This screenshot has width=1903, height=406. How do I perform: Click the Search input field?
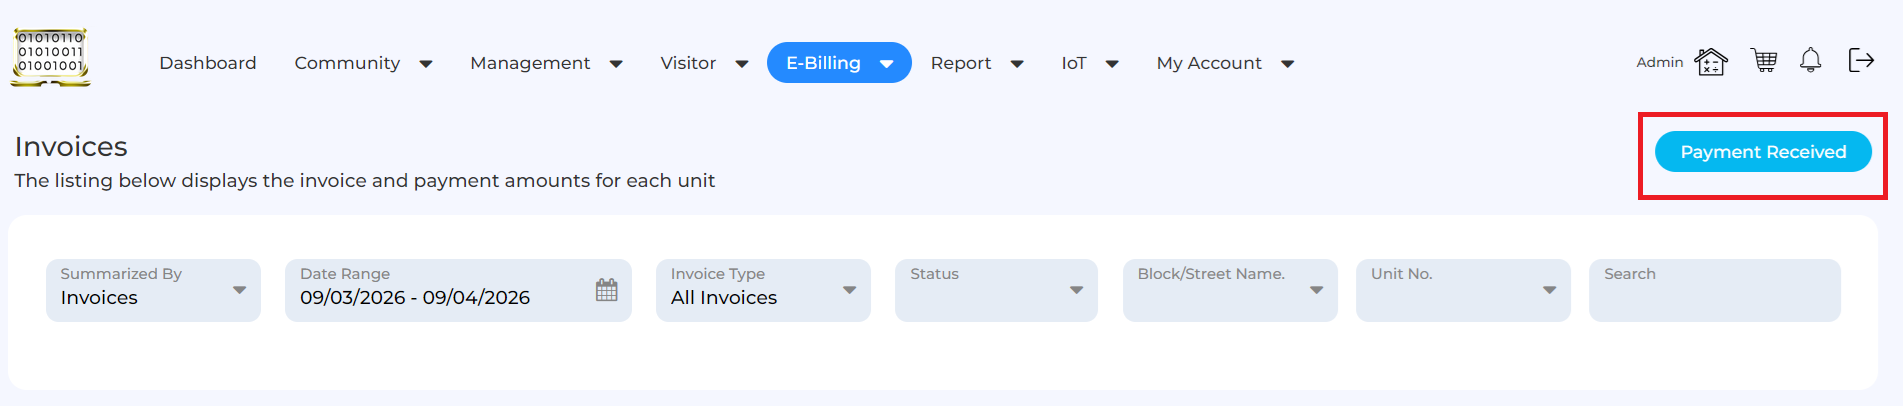pyautogui.click(x=1714, y=290)
